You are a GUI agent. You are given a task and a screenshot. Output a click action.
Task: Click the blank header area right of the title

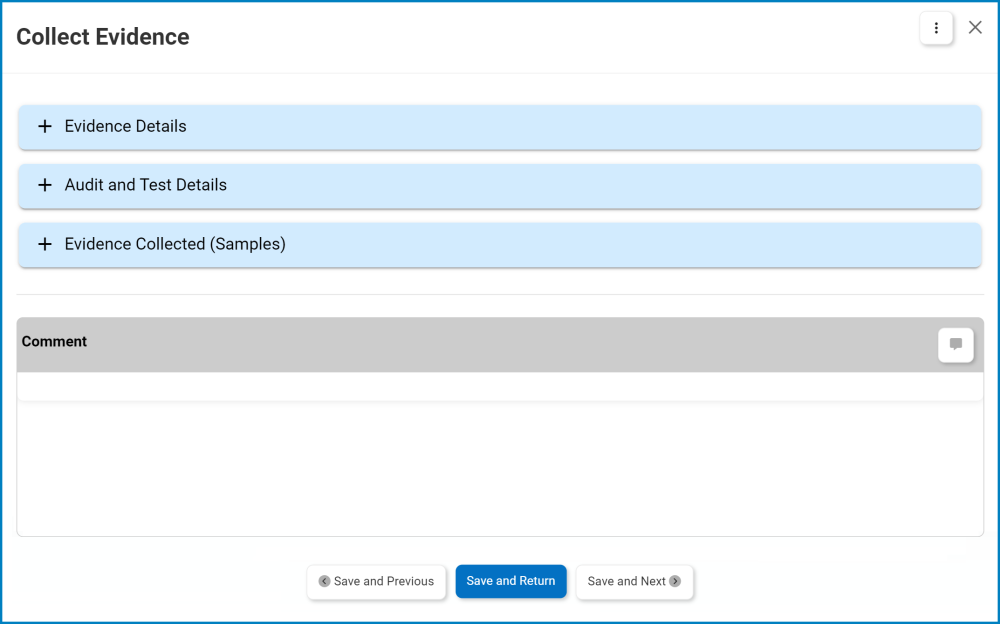[x=550, y=37]
